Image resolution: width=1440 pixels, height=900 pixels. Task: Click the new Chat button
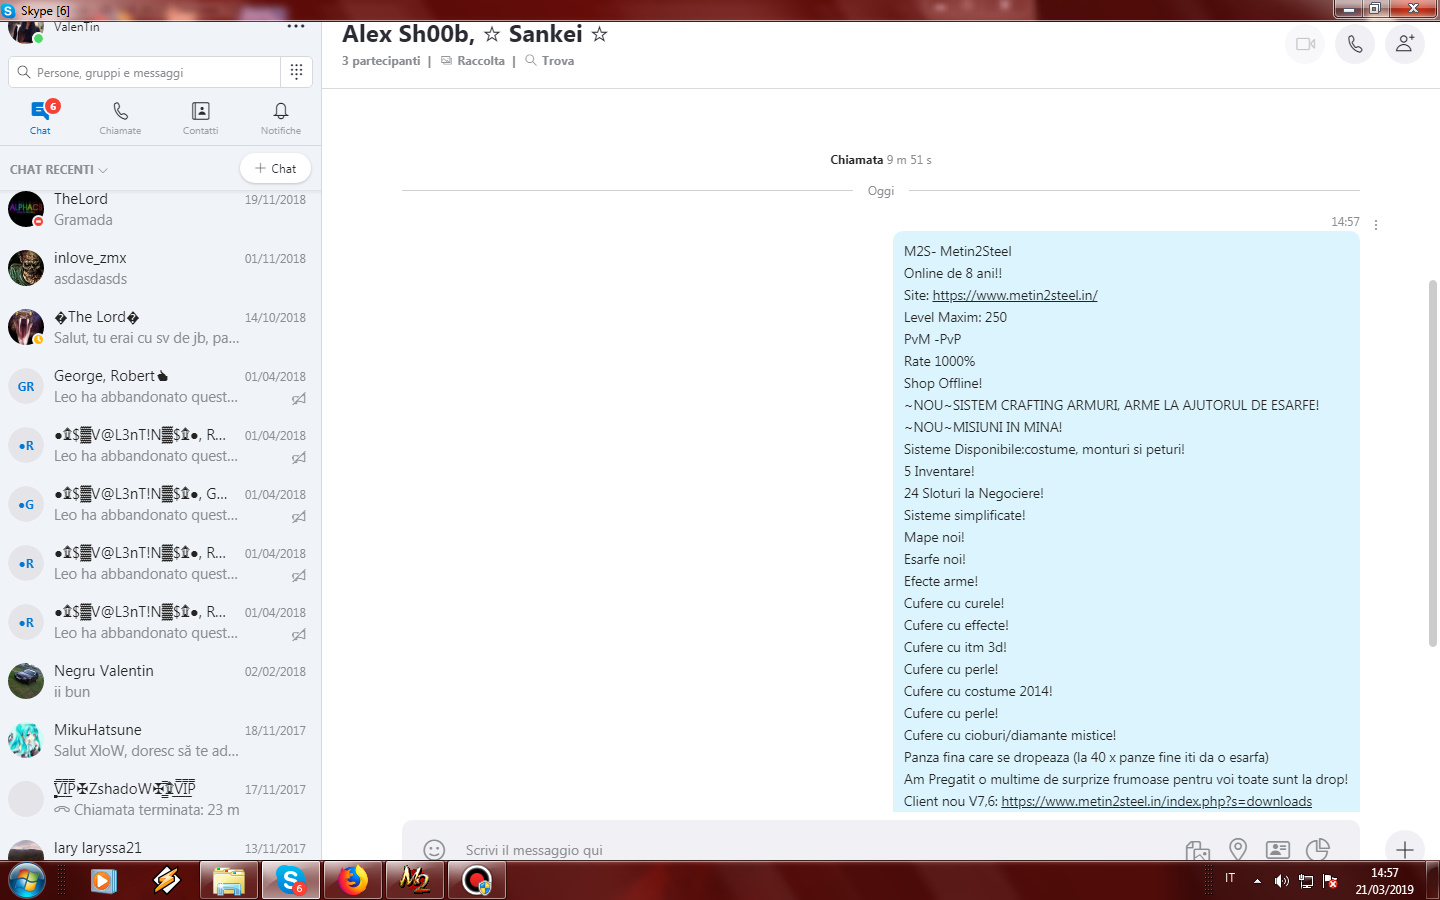click(x=275, y=168)
